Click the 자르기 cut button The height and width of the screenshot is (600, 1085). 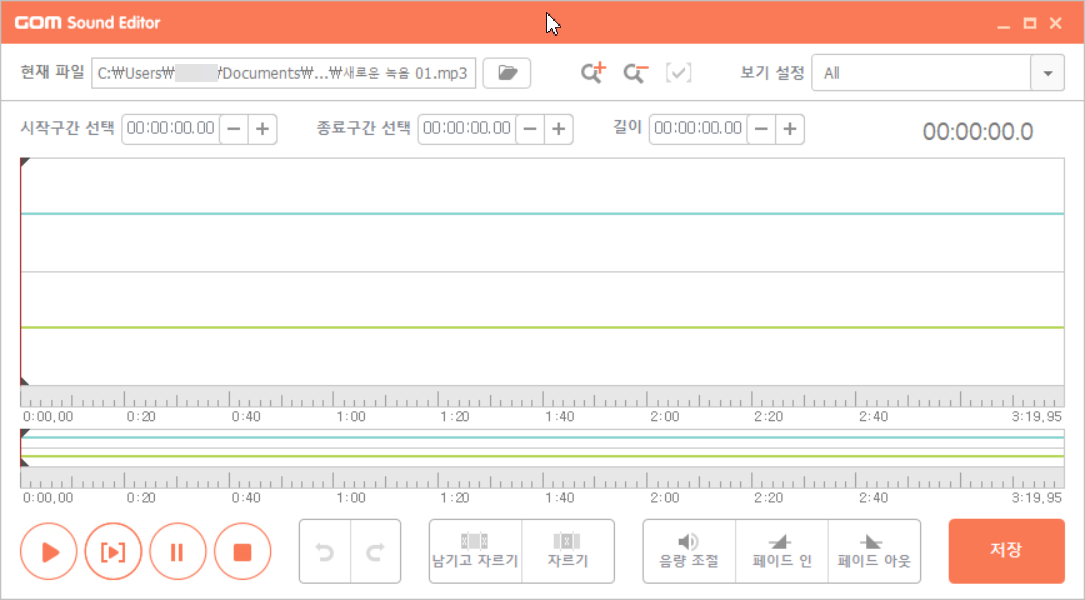[x=568, y=552]
